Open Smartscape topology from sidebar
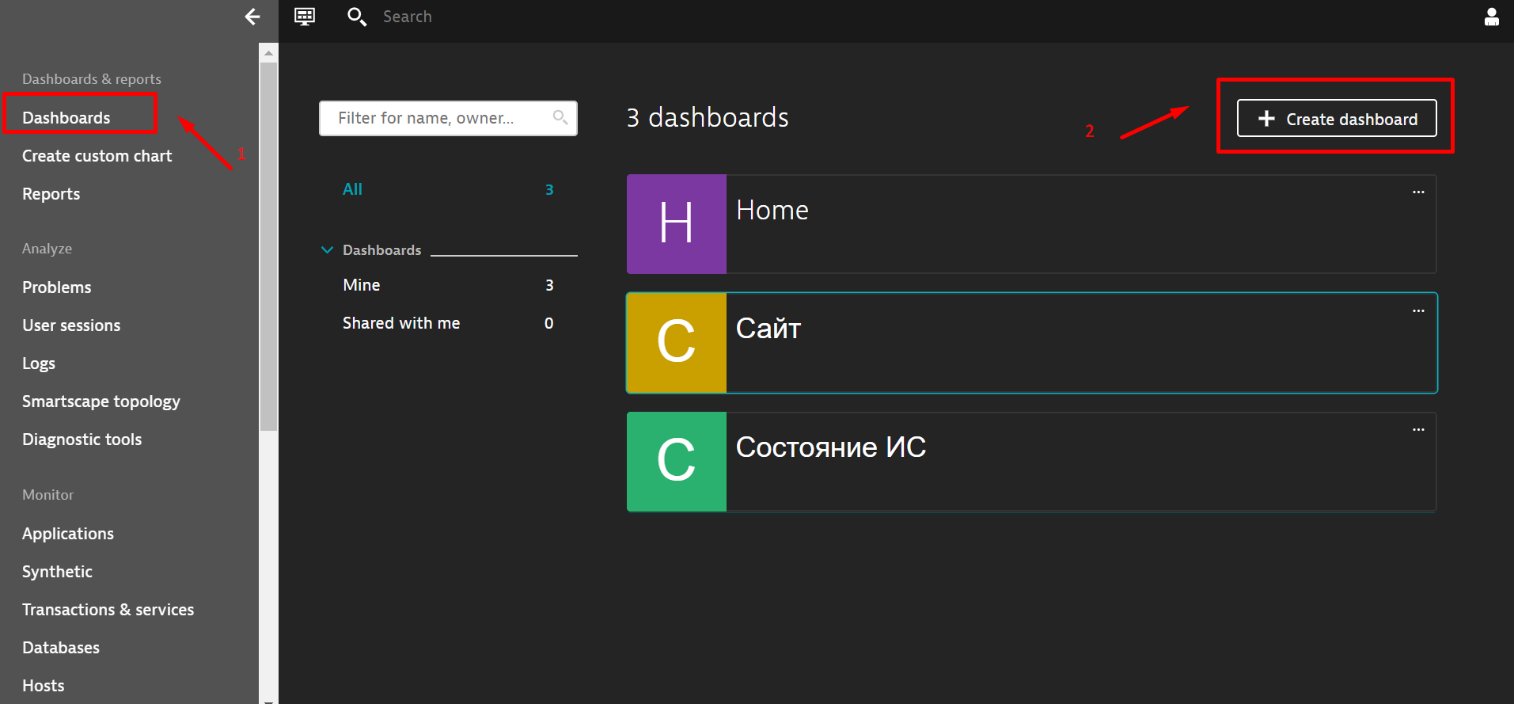Image resolution: width=1514 pixels, height=704 pixels. click(101, 402)
